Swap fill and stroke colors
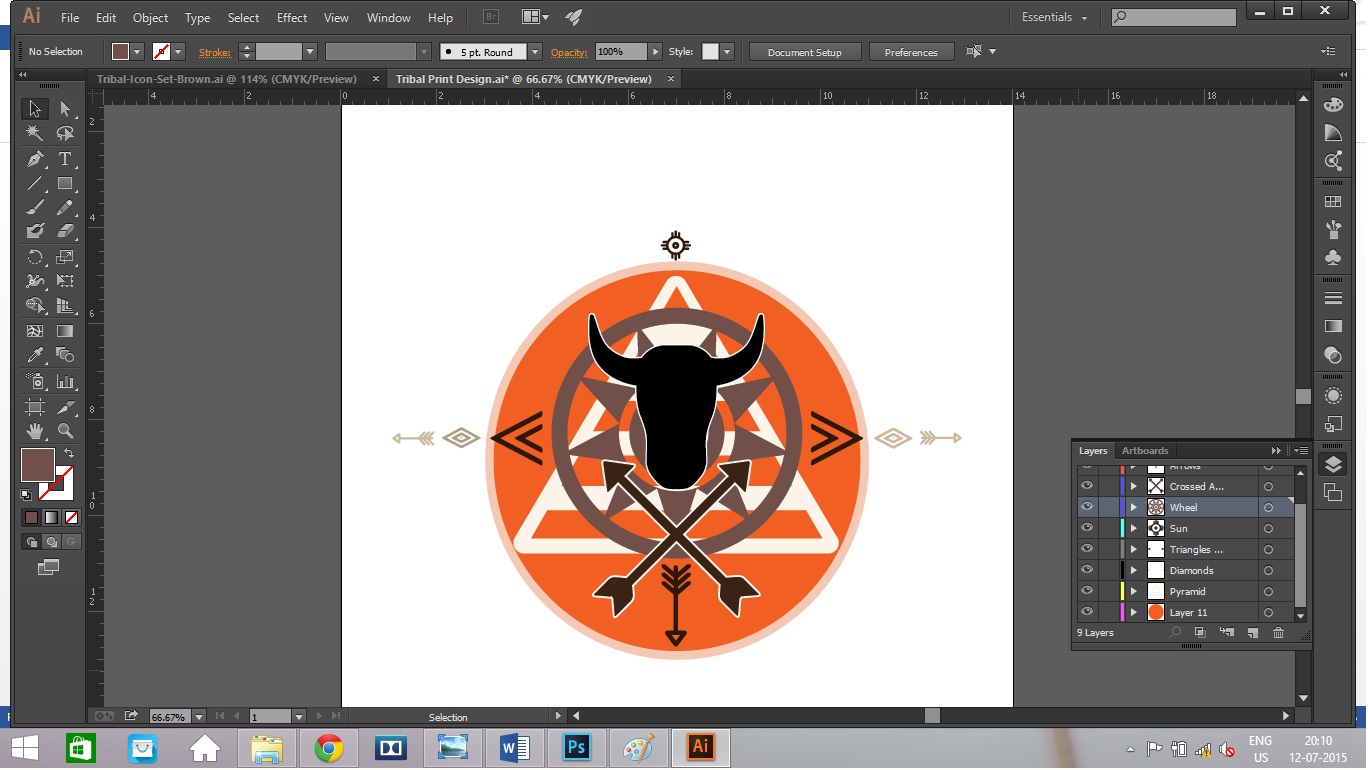 pyautogui.click(x=69, y=454)
